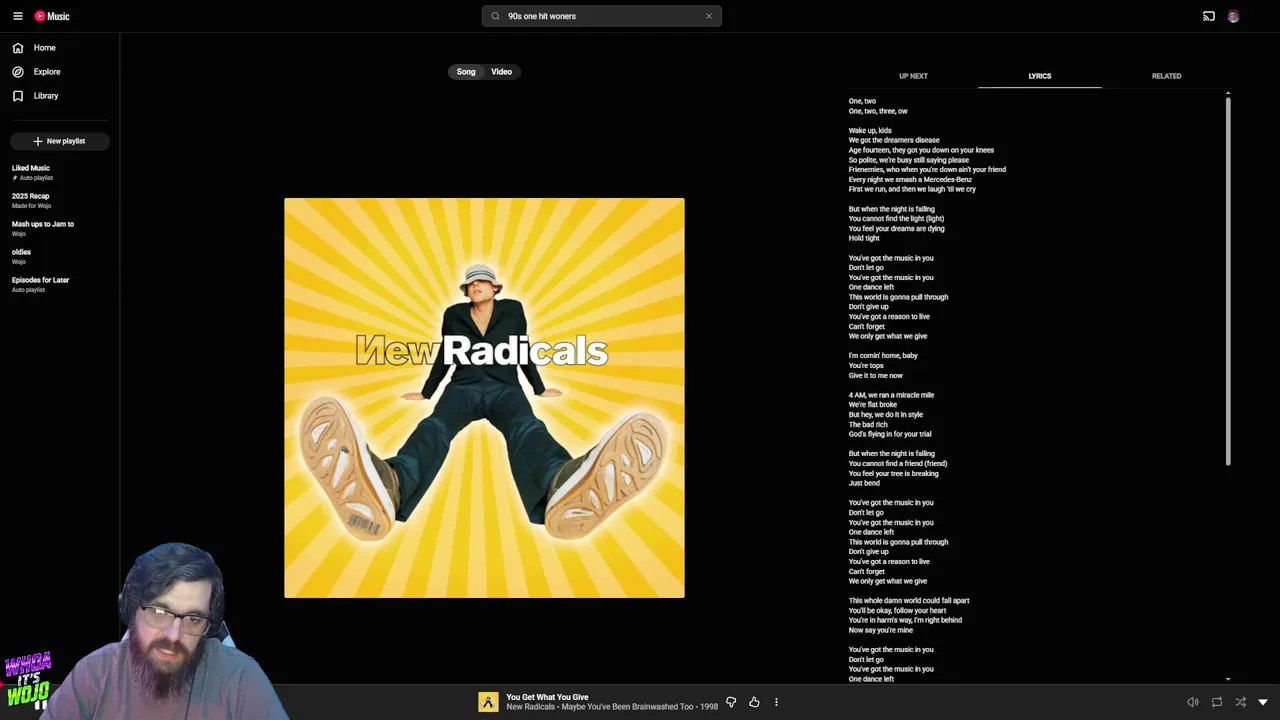Viewport: 1280px width, 720px height.
Task: Click the YouTube Music logo
Action: point(52,16)
